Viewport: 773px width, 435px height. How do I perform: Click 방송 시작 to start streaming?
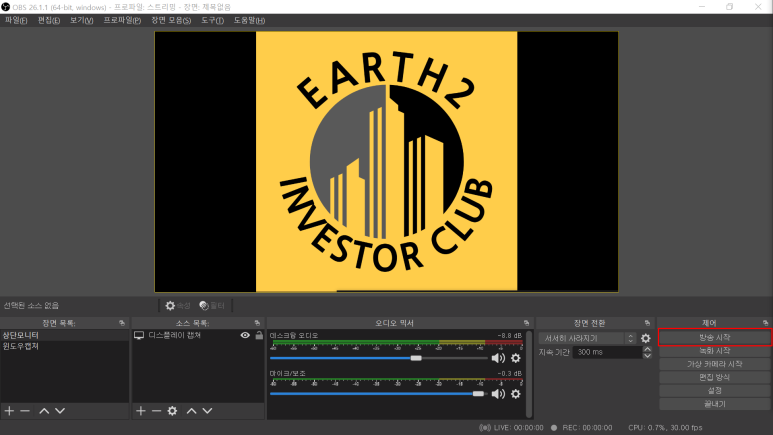point(715,337)
